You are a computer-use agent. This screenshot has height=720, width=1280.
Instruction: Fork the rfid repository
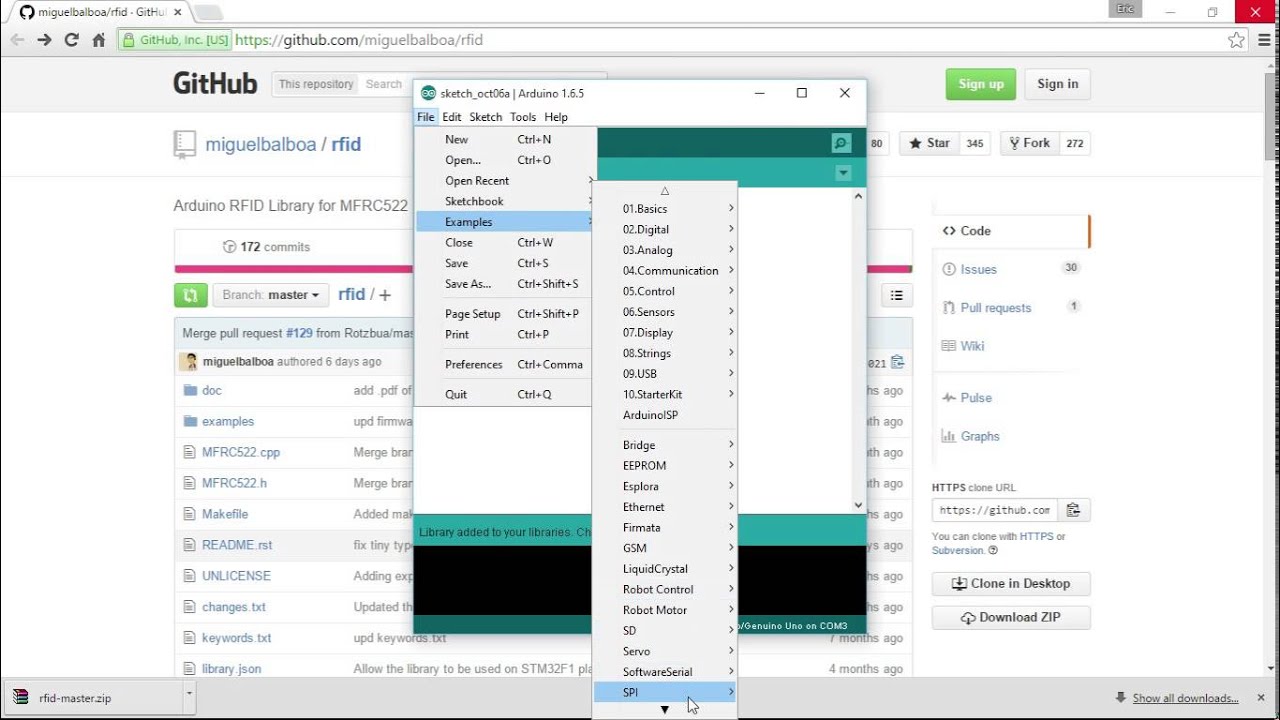(1029, 143)
